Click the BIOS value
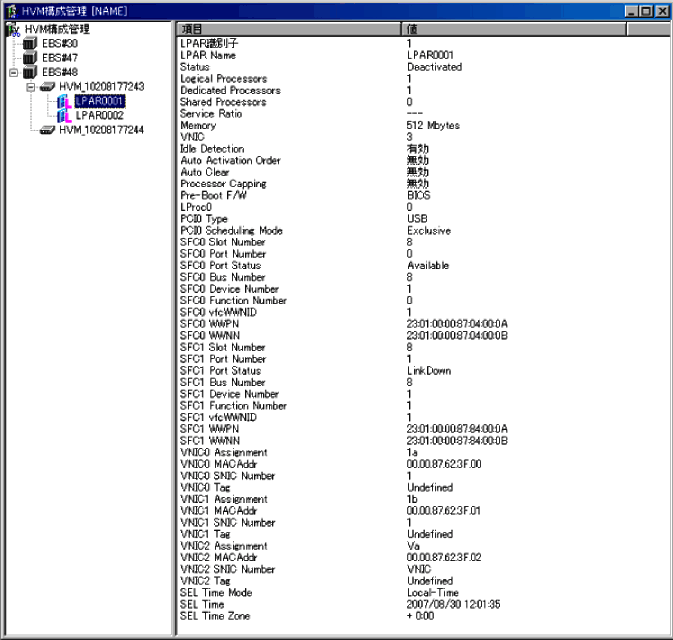The width and height of the screenshot is (673, 640). click(x=418, y=196)
